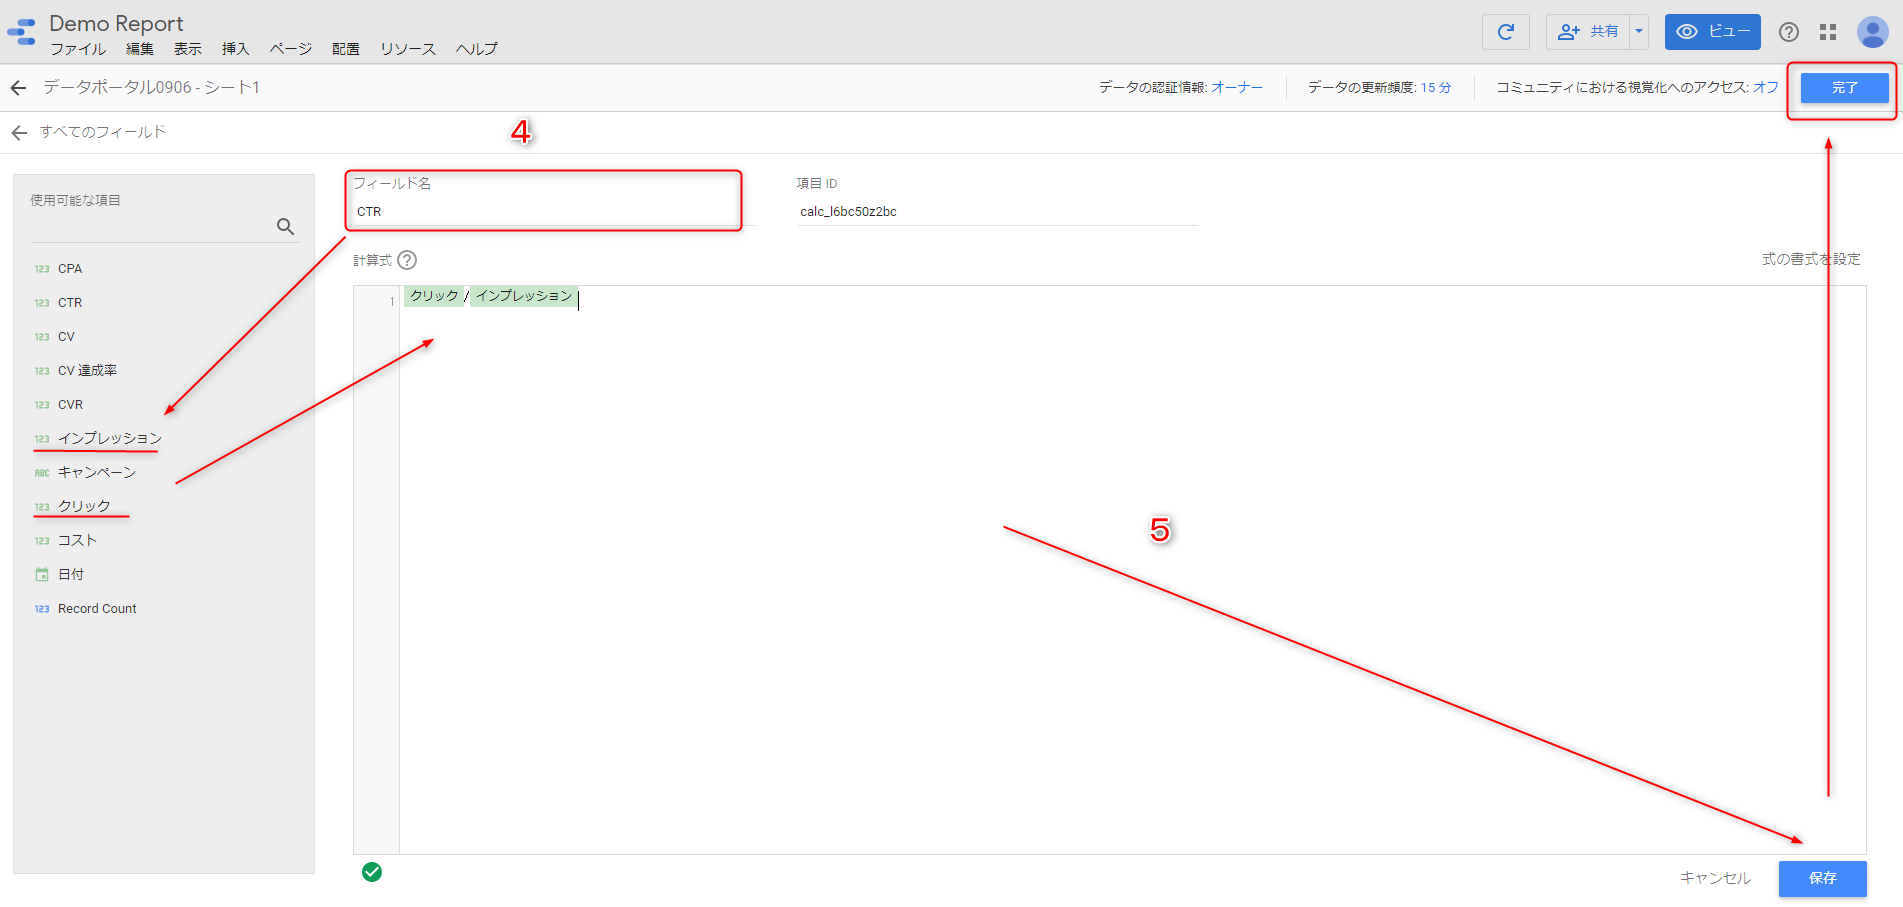Viewport: 1903px width, 907px height.
Task: Click the user account avatar
Action: pos(1872,32)
